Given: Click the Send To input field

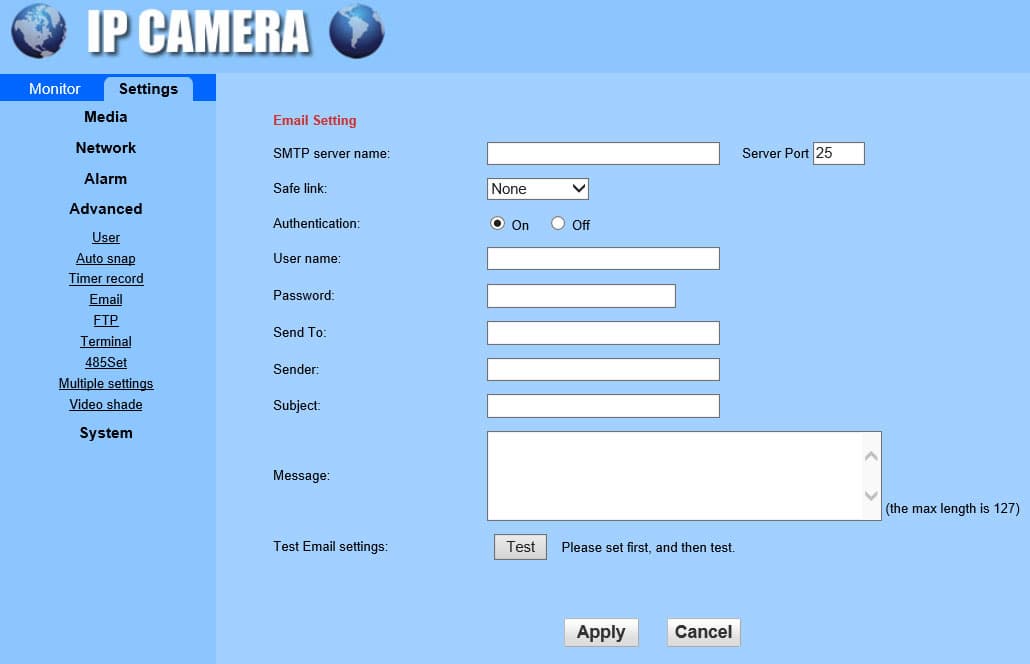Looking at the screenshot, I should point(603,333).
